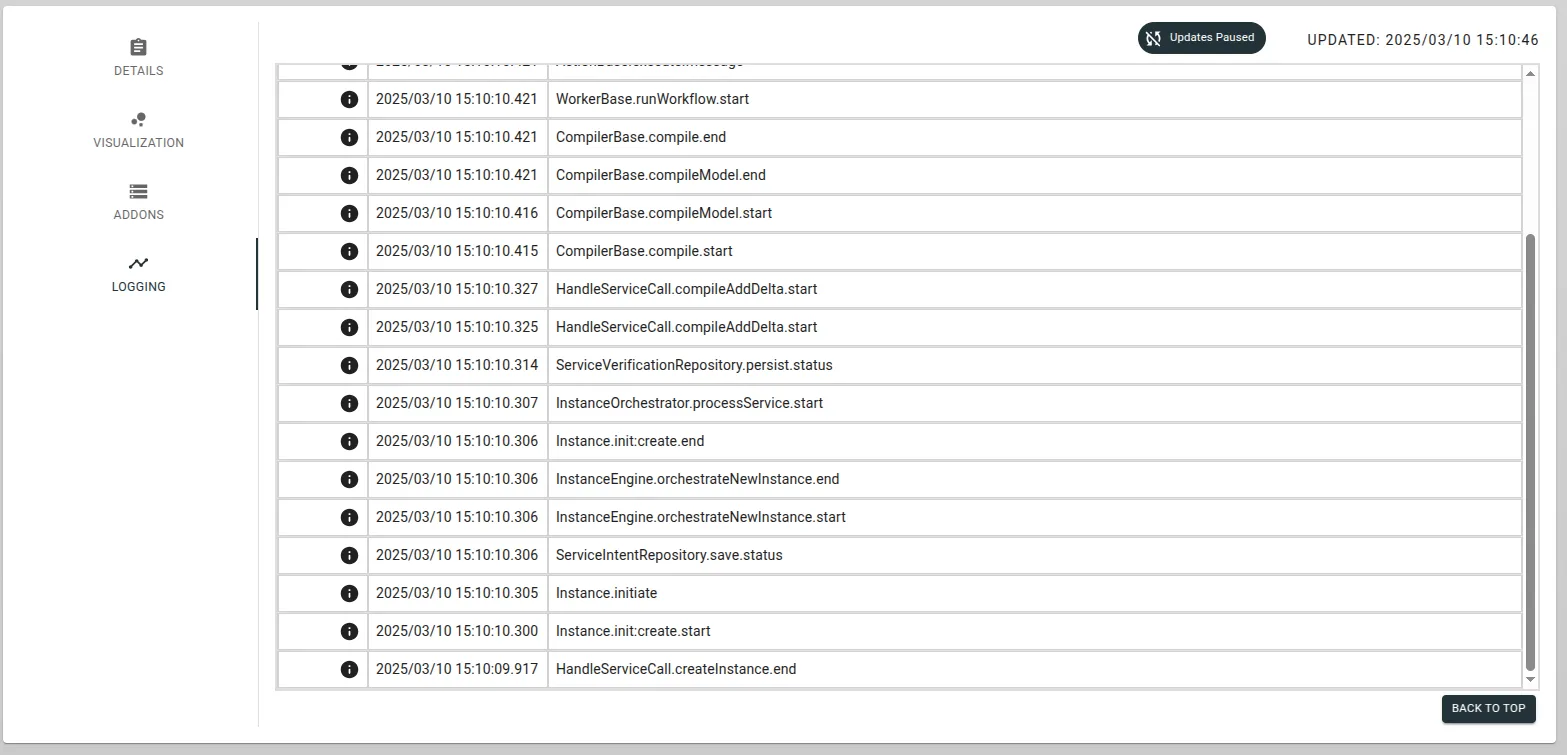Click the scrollbar down arrow of log list
This screenshot has width=1567, height=755.
point(1529,679)
